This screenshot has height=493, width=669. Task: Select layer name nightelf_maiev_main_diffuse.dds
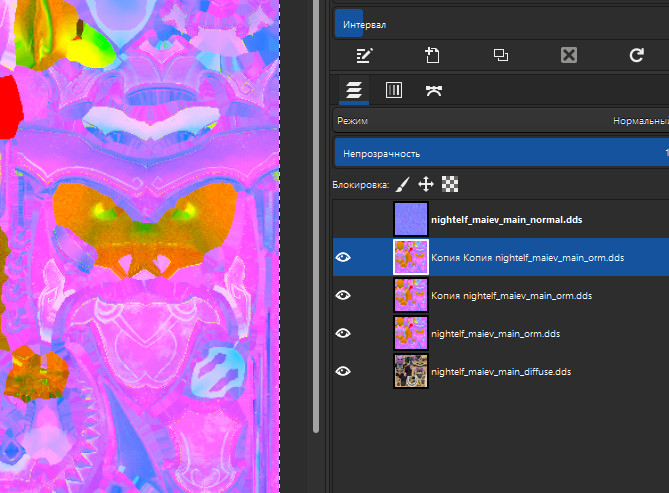pyautogui.click(x=501, y=372)
